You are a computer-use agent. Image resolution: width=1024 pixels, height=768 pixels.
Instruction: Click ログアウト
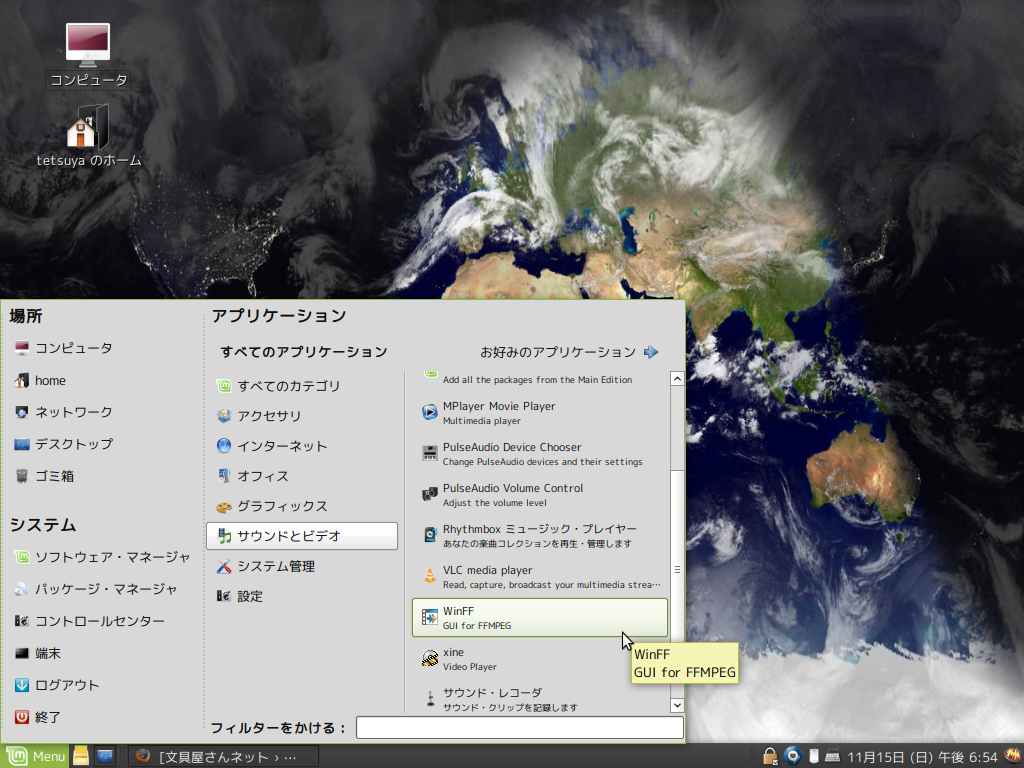[x=57, y=685]
